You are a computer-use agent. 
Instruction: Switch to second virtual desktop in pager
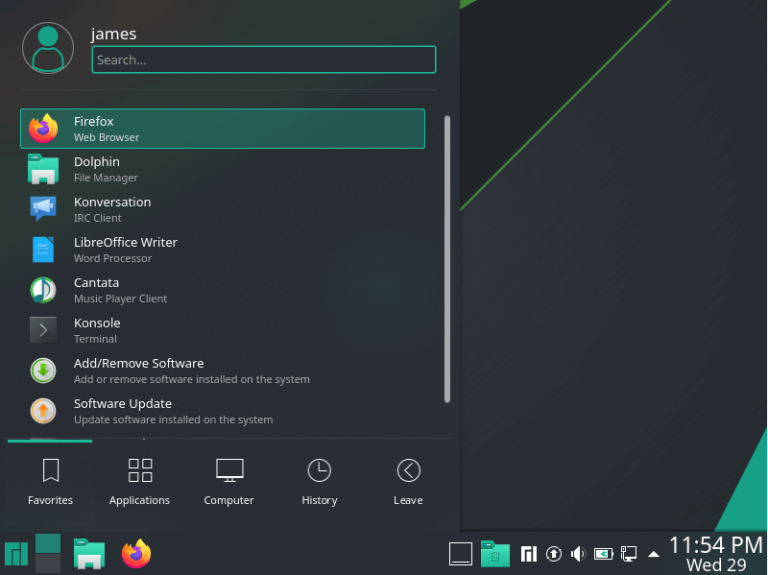[48, 564]
